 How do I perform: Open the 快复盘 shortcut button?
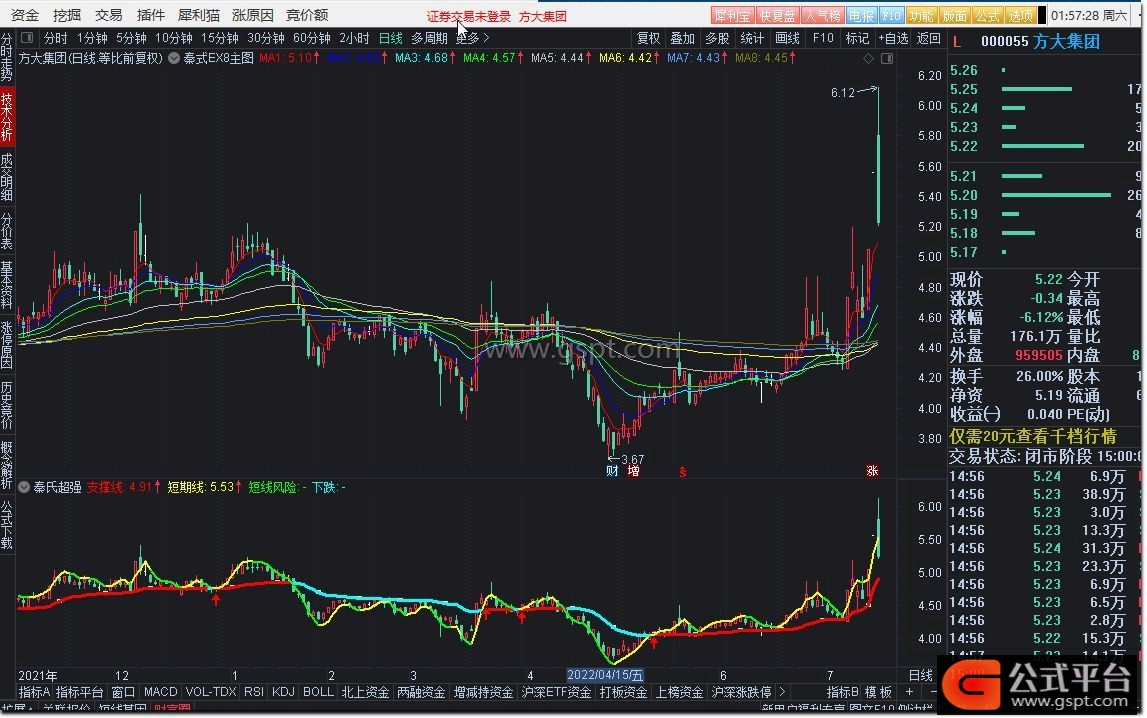[777, 15]
